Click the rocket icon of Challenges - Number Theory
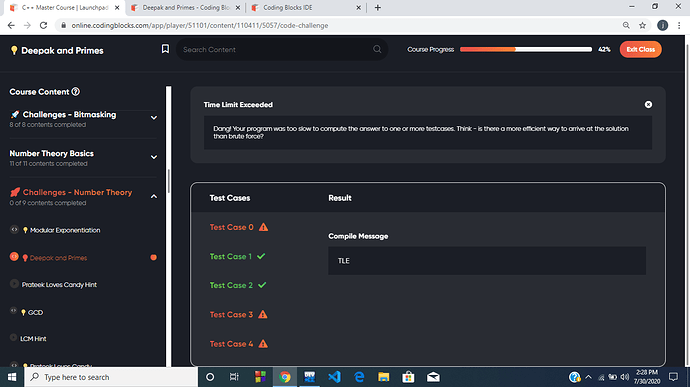 point(15,192)
